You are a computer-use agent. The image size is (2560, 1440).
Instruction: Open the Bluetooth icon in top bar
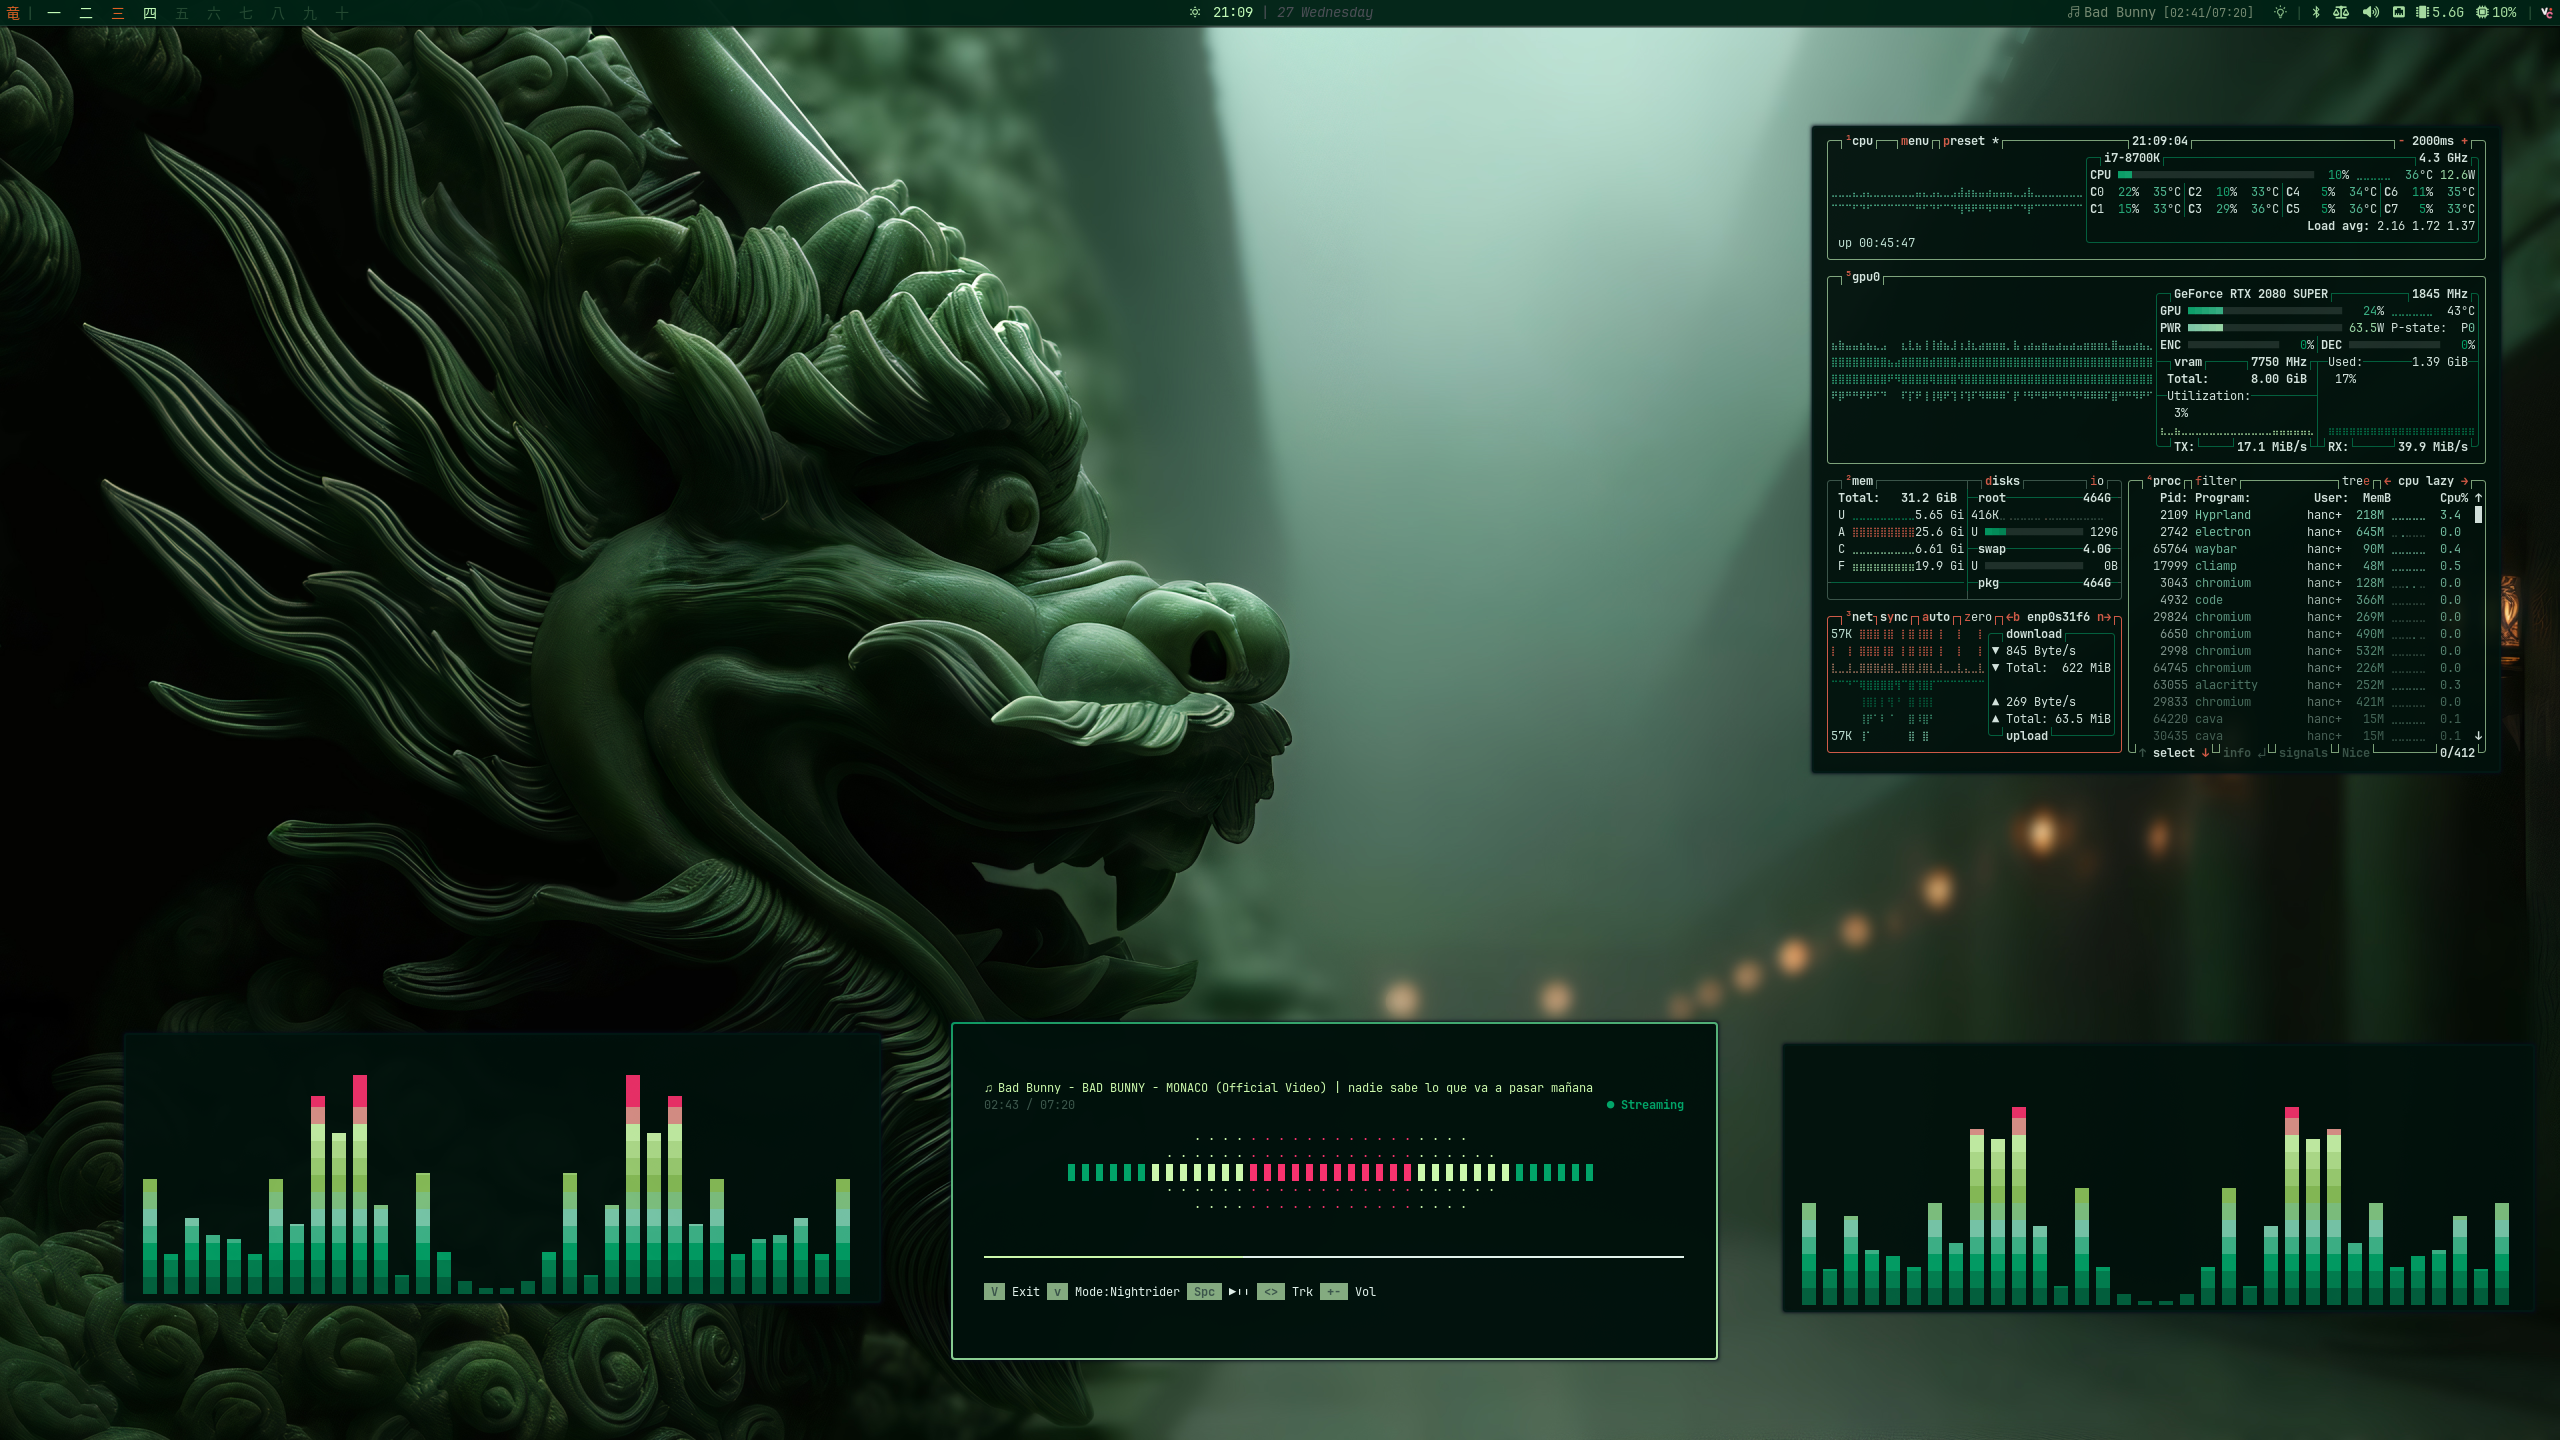2316,13
